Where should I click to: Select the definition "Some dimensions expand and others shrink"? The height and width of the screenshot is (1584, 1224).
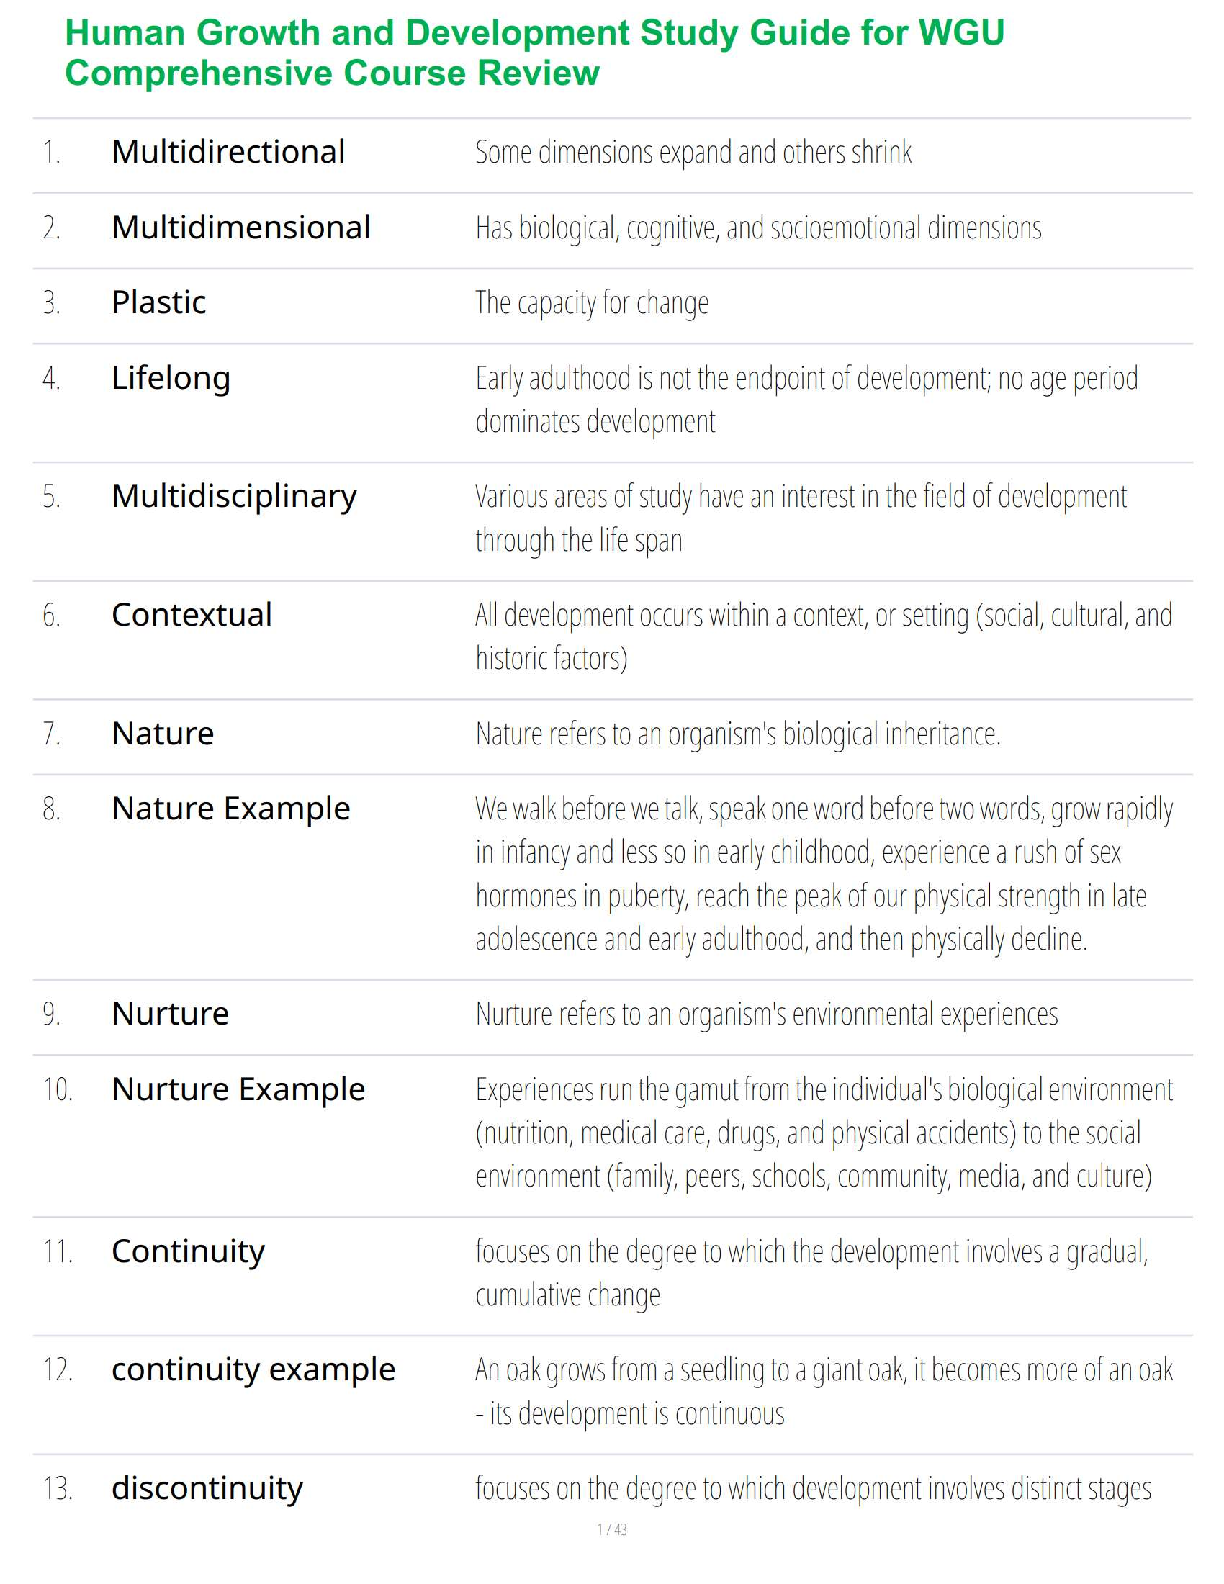click(693, 152)
